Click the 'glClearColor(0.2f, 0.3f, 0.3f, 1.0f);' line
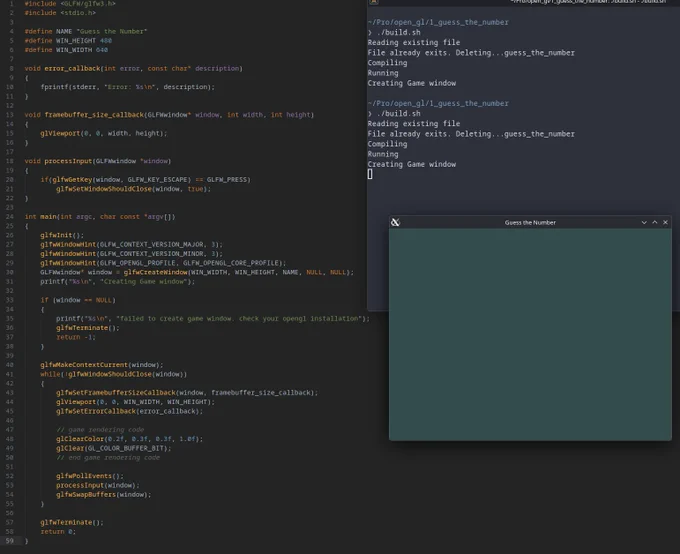Viewport: 680px width, 554px height. tap(129, 439)
